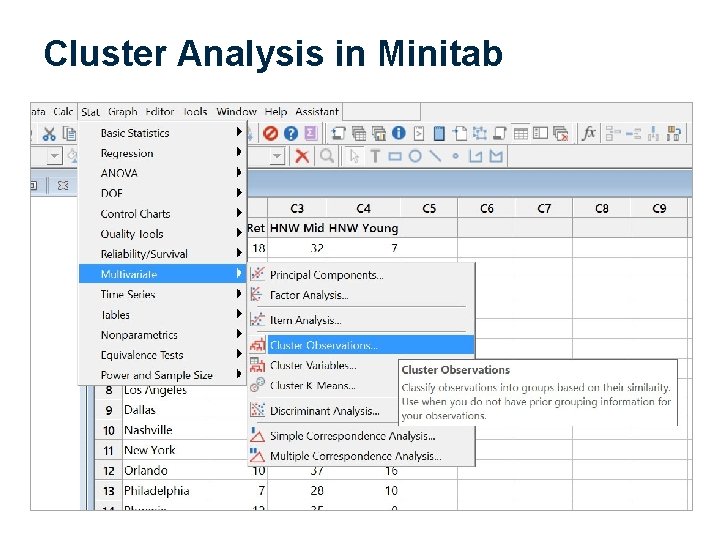720x540 pixels.
Task: Select the C6 column header
Action: point(487,208)
